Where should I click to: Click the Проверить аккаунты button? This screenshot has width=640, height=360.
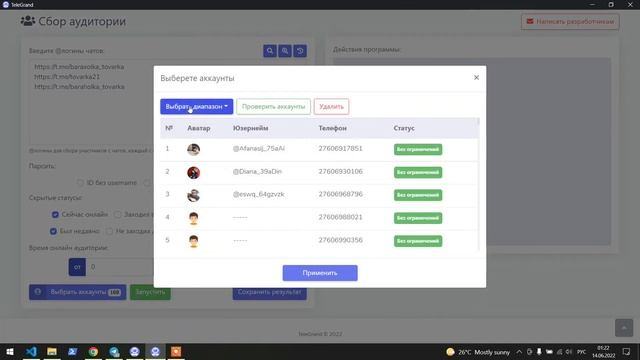coord(273,107)
